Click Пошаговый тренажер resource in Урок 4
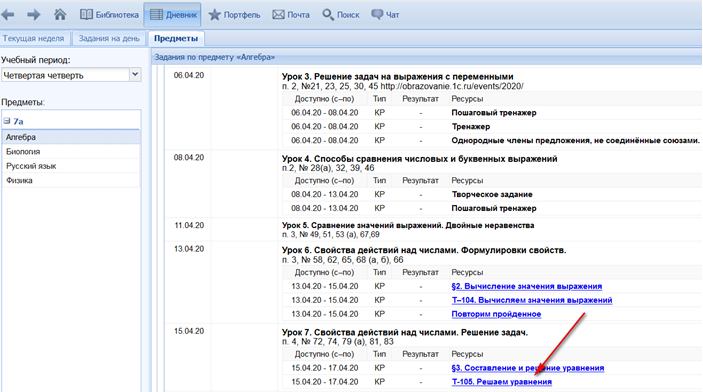703x392 pixels. point(494,208)
